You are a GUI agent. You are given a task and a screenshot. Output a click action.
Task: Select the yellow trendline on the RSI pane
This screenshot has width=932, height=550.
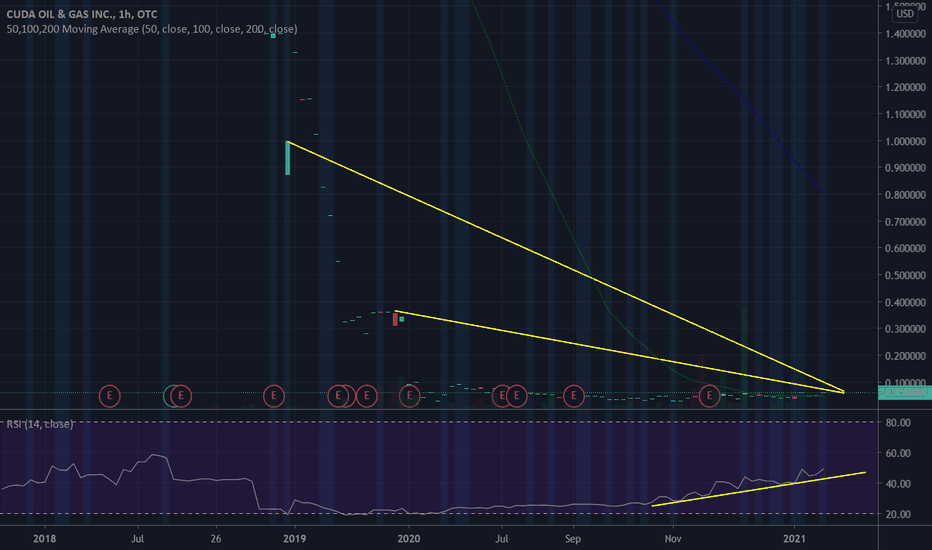pyautogui.click(x=758, y=489)
